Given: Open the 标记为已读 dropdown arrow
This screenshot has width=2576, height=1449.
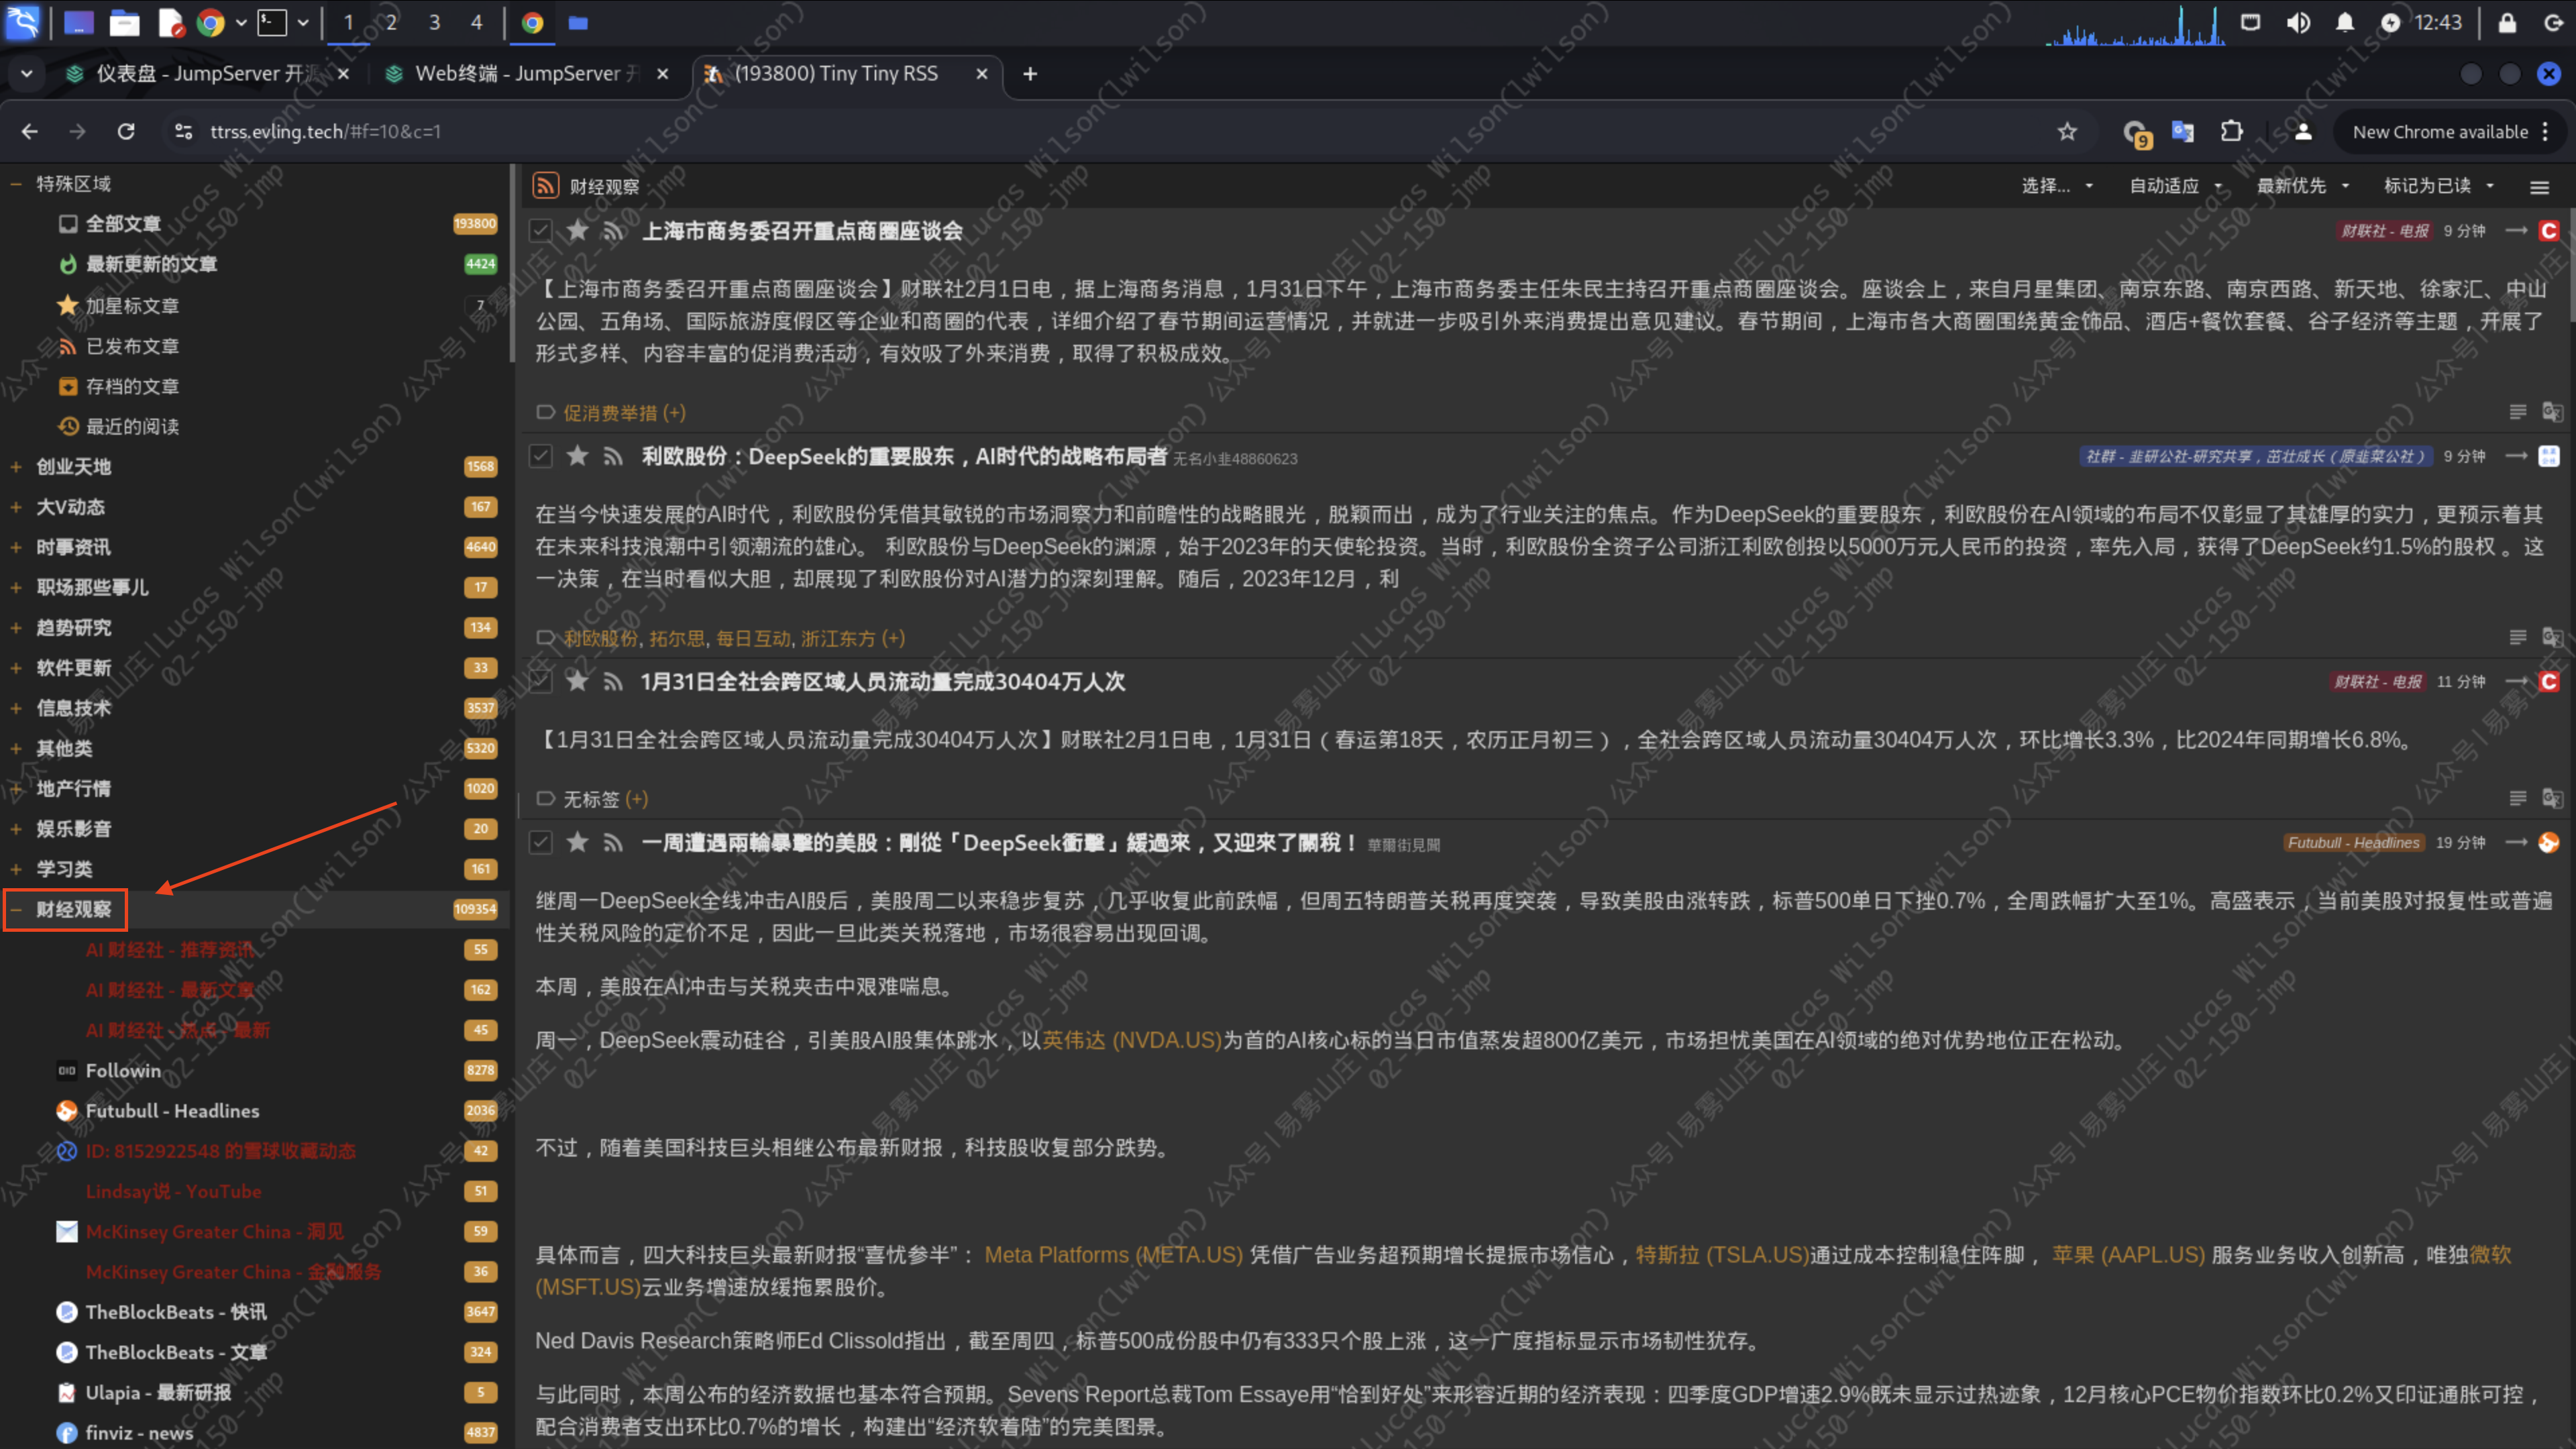Looking at the screenshot, I should click(2490, 186).
